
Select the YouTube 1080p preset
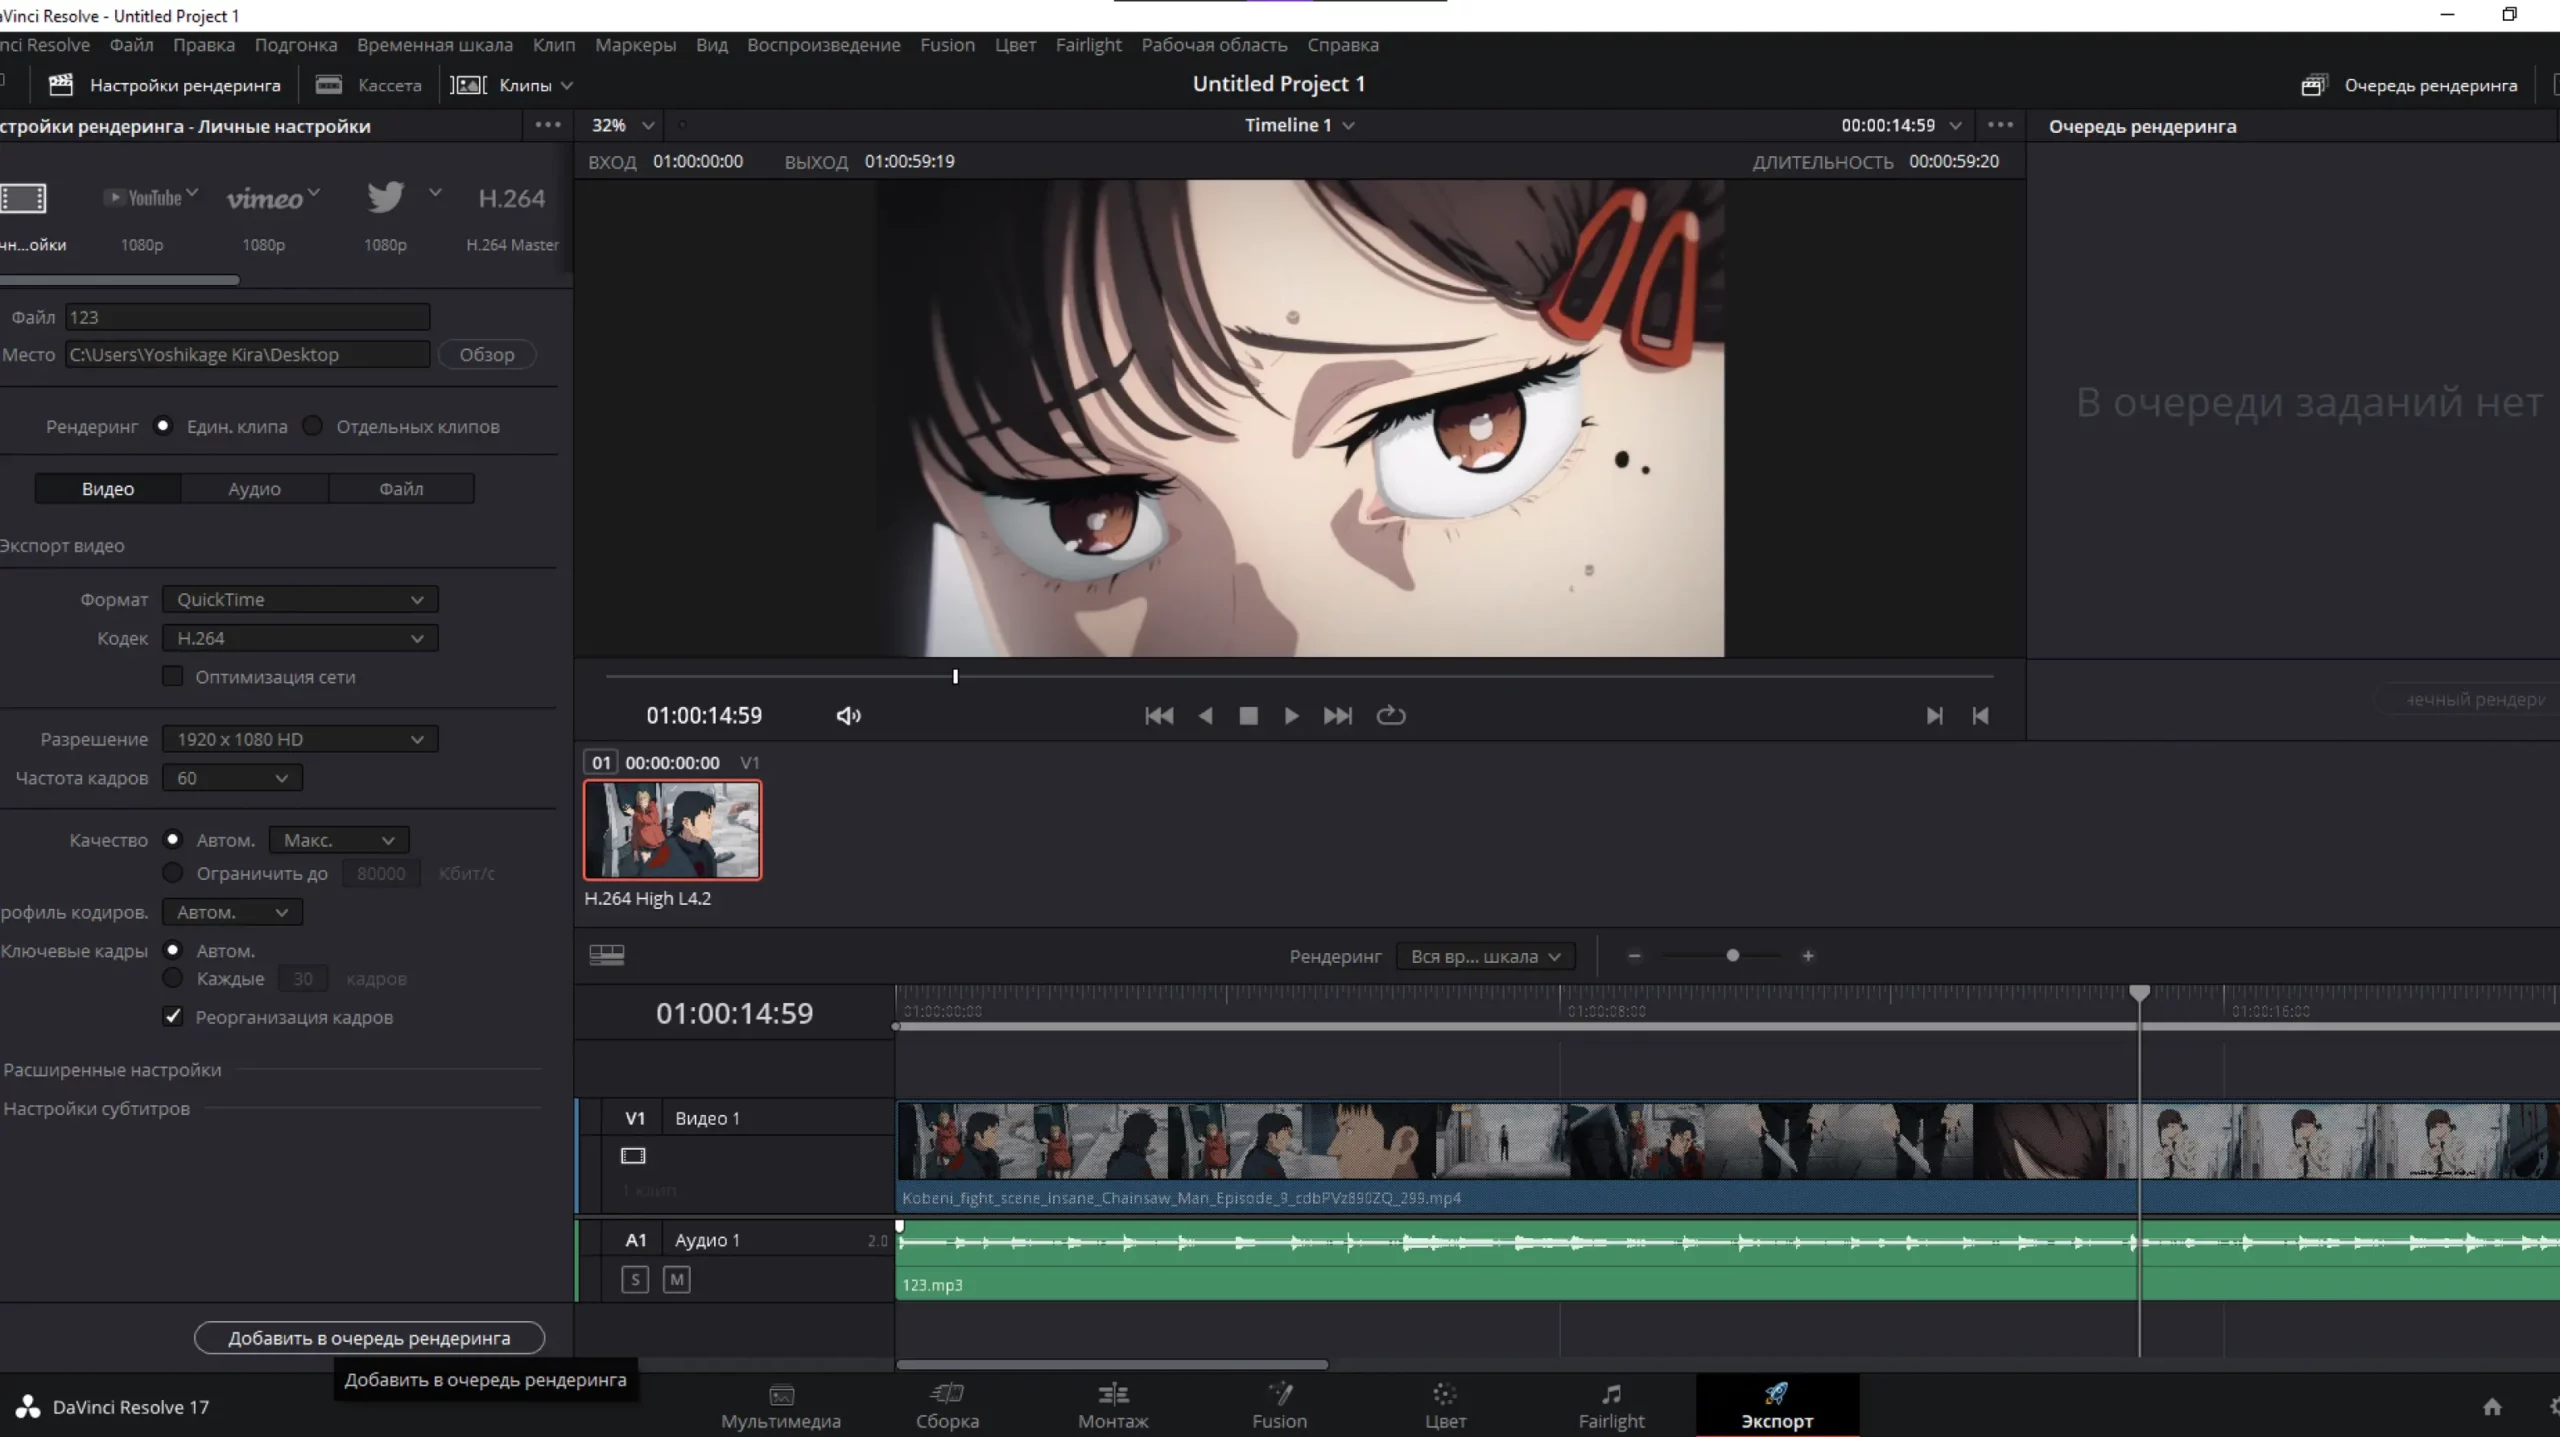click(x=149, y=215)
